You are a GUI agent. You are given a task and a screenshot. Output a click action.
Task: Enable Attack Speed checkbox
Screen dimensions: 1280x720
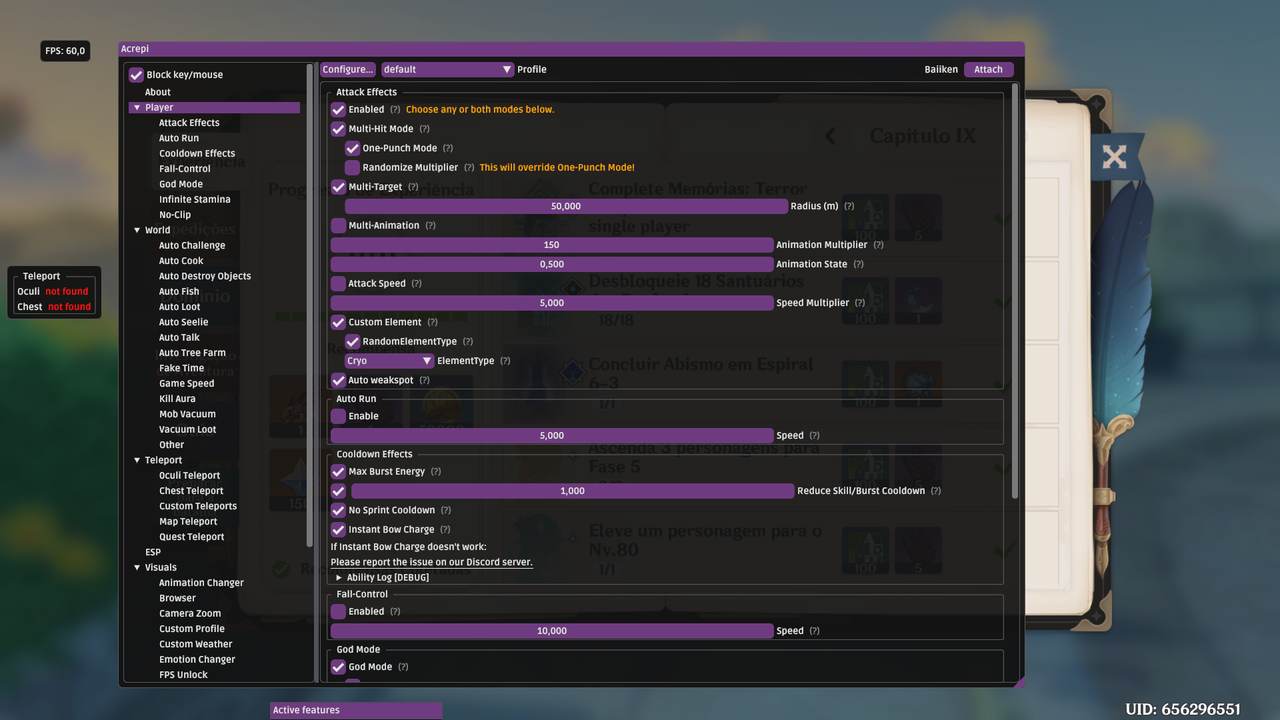[338, 284]
